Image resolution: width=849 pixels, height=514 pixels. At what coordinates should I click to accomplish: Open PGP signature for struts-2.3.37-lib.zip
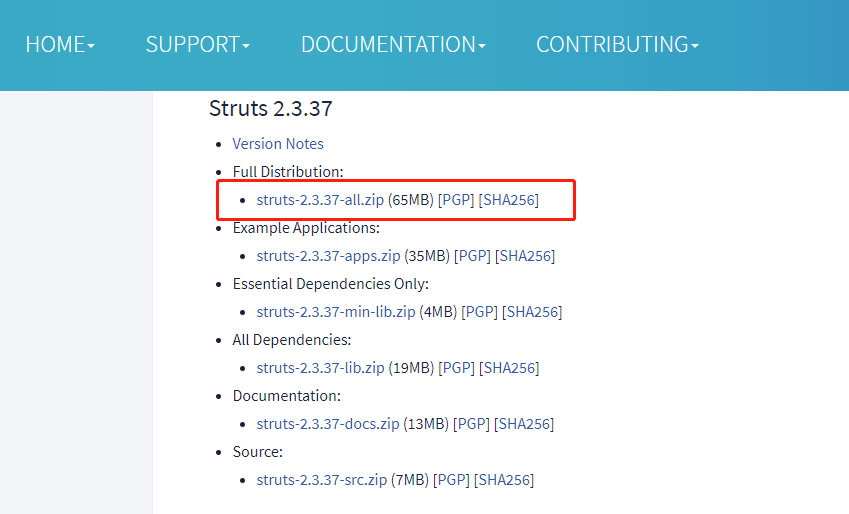456,368
